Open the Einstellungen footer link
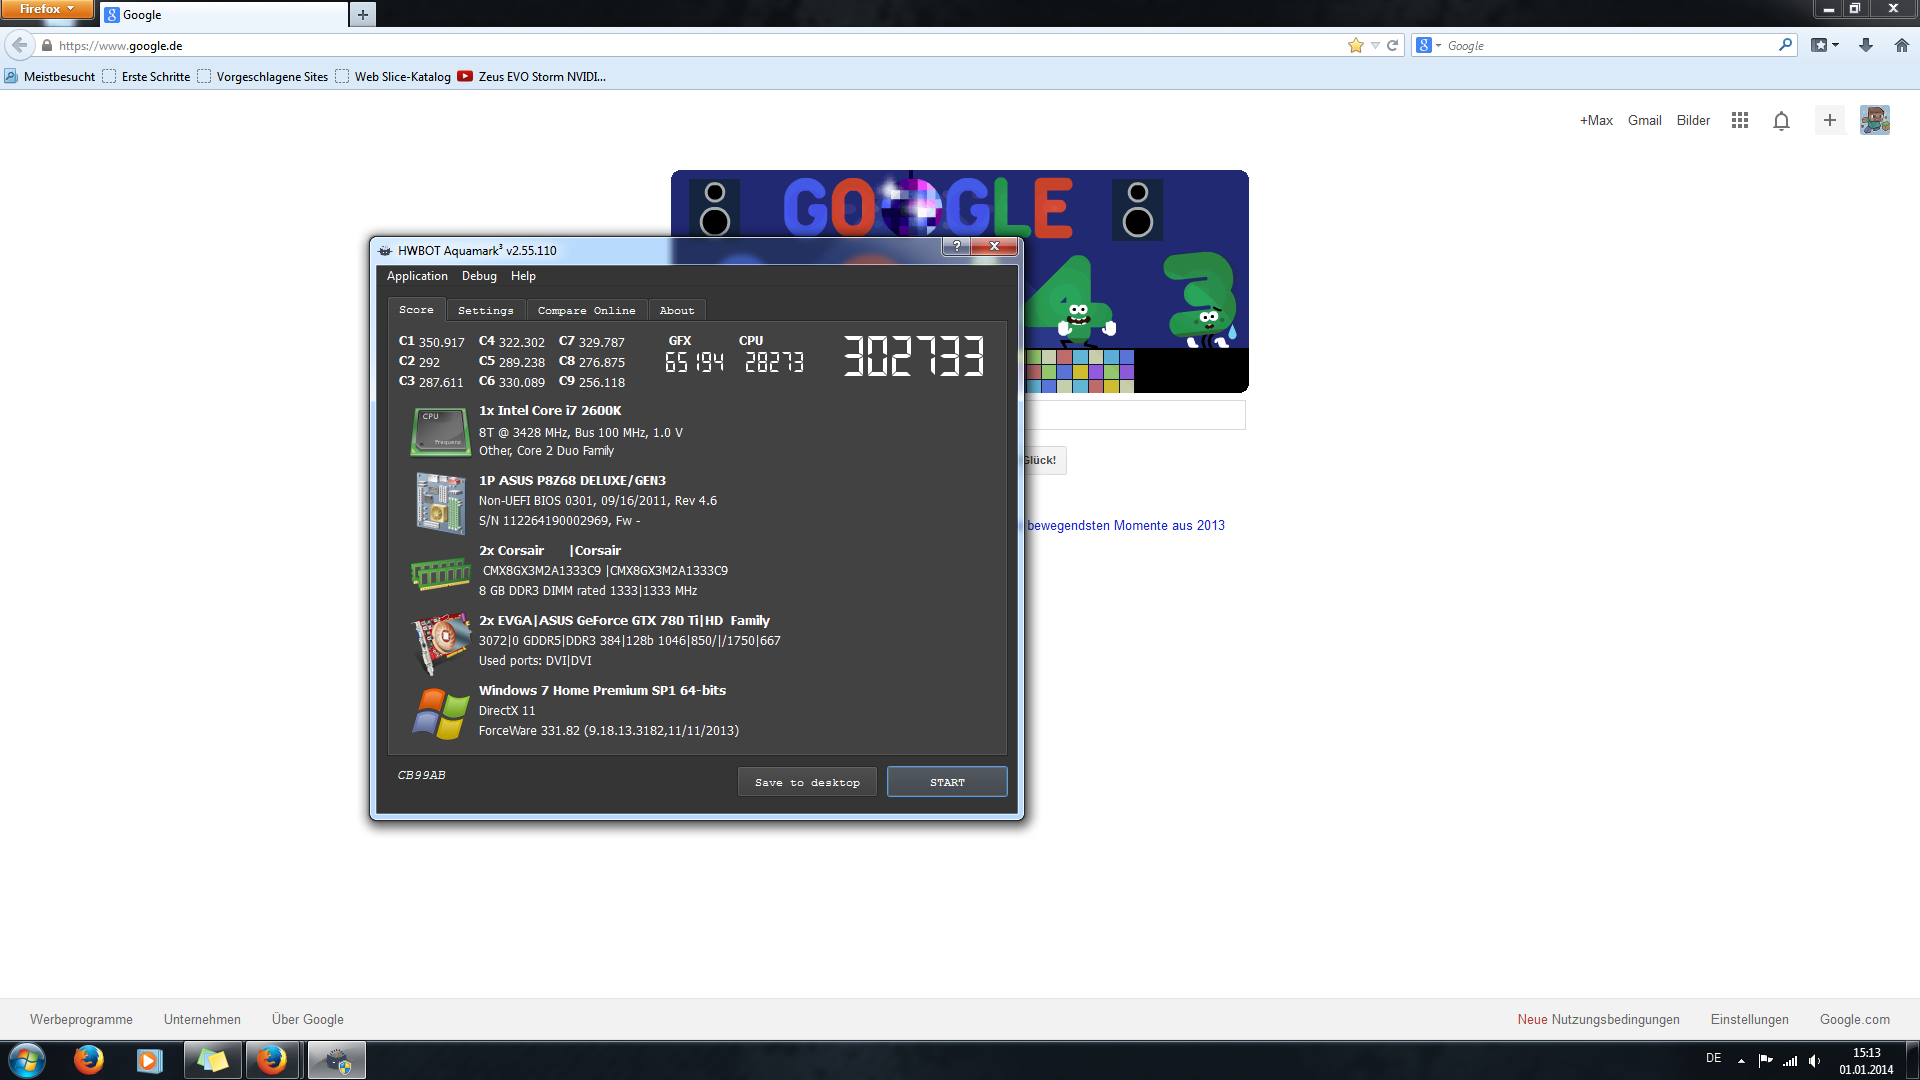Screen dimensions: 1920x1080 pyautogui.click(x=1749, y=1019)
